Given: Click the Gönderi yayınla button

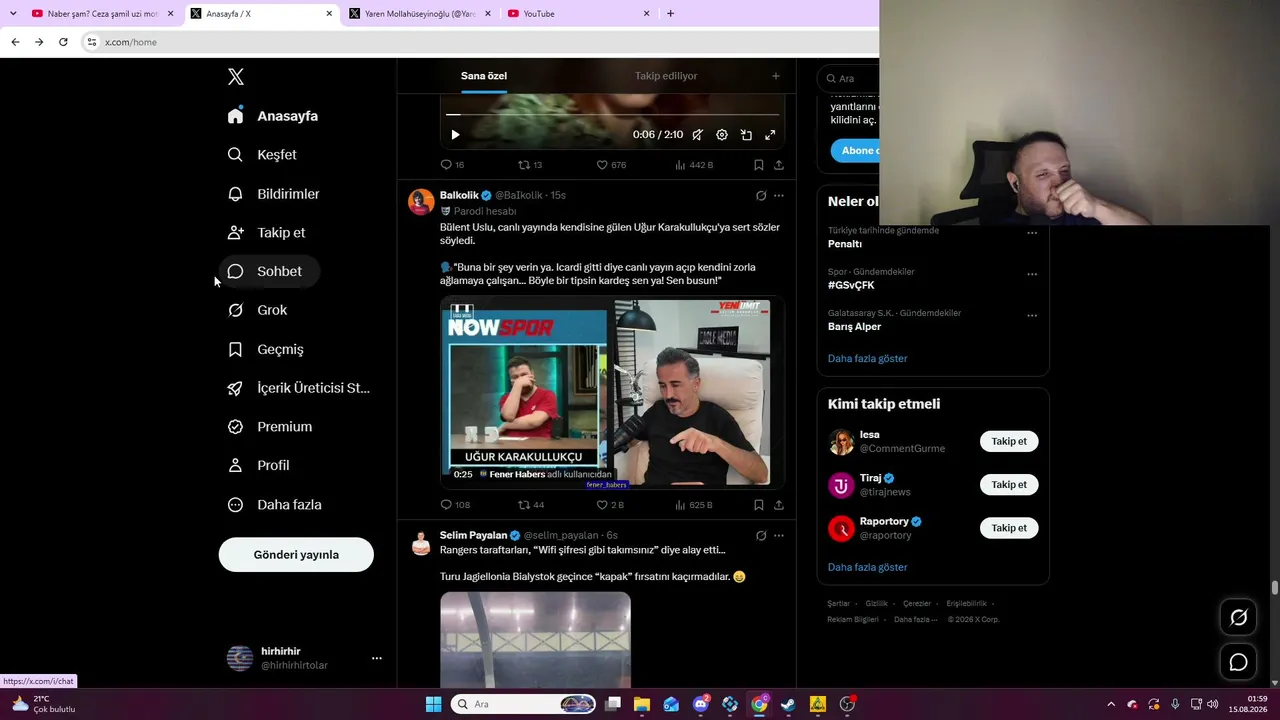Looking at the screenshot, I should [296, 555].
